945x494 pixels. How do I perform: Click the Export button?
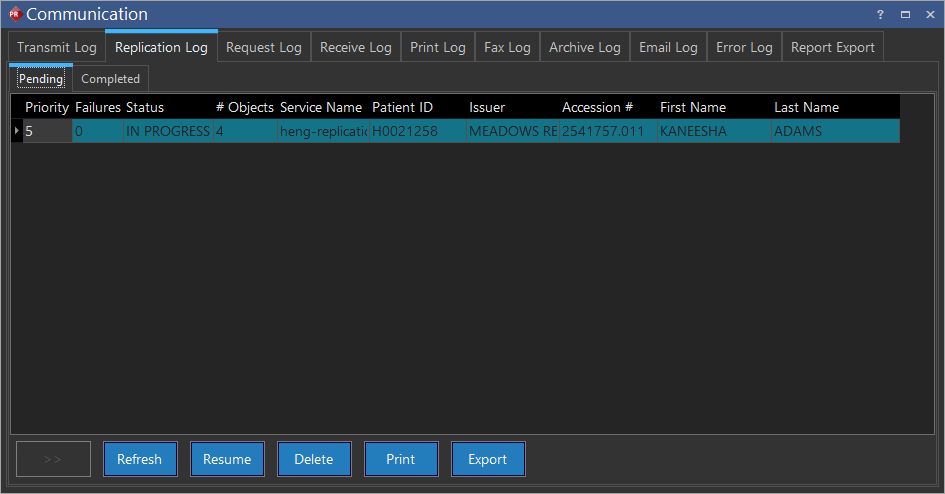[488, 459]
